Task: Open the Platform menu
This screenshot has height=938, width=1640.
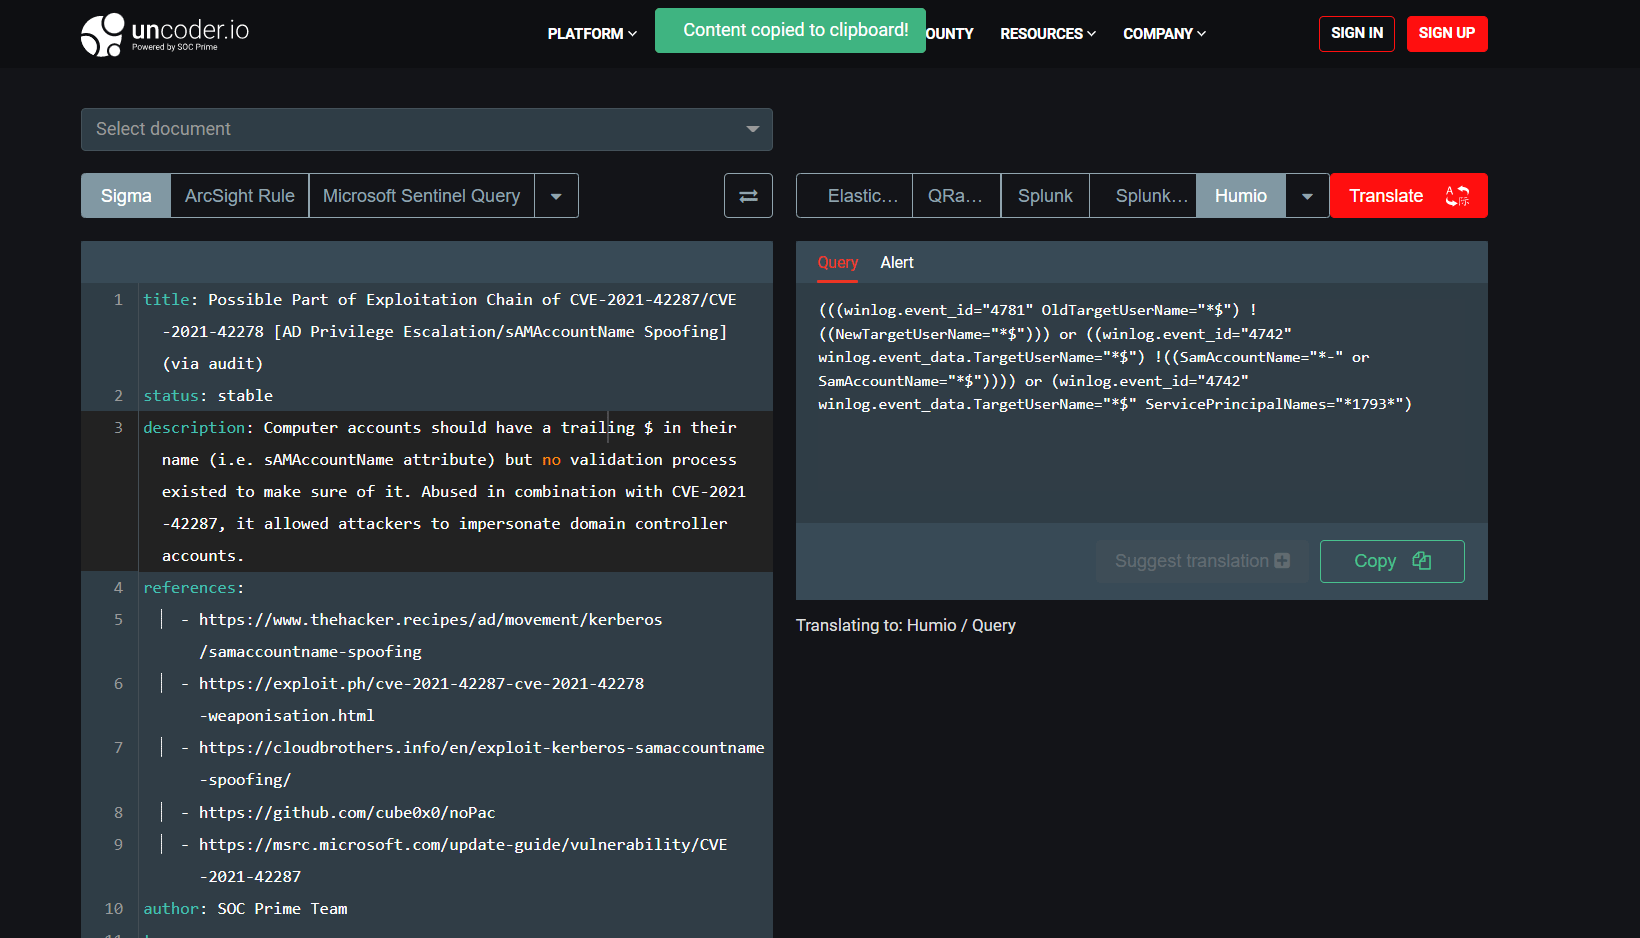Action: pyautogui.click(x=591, y=34)
